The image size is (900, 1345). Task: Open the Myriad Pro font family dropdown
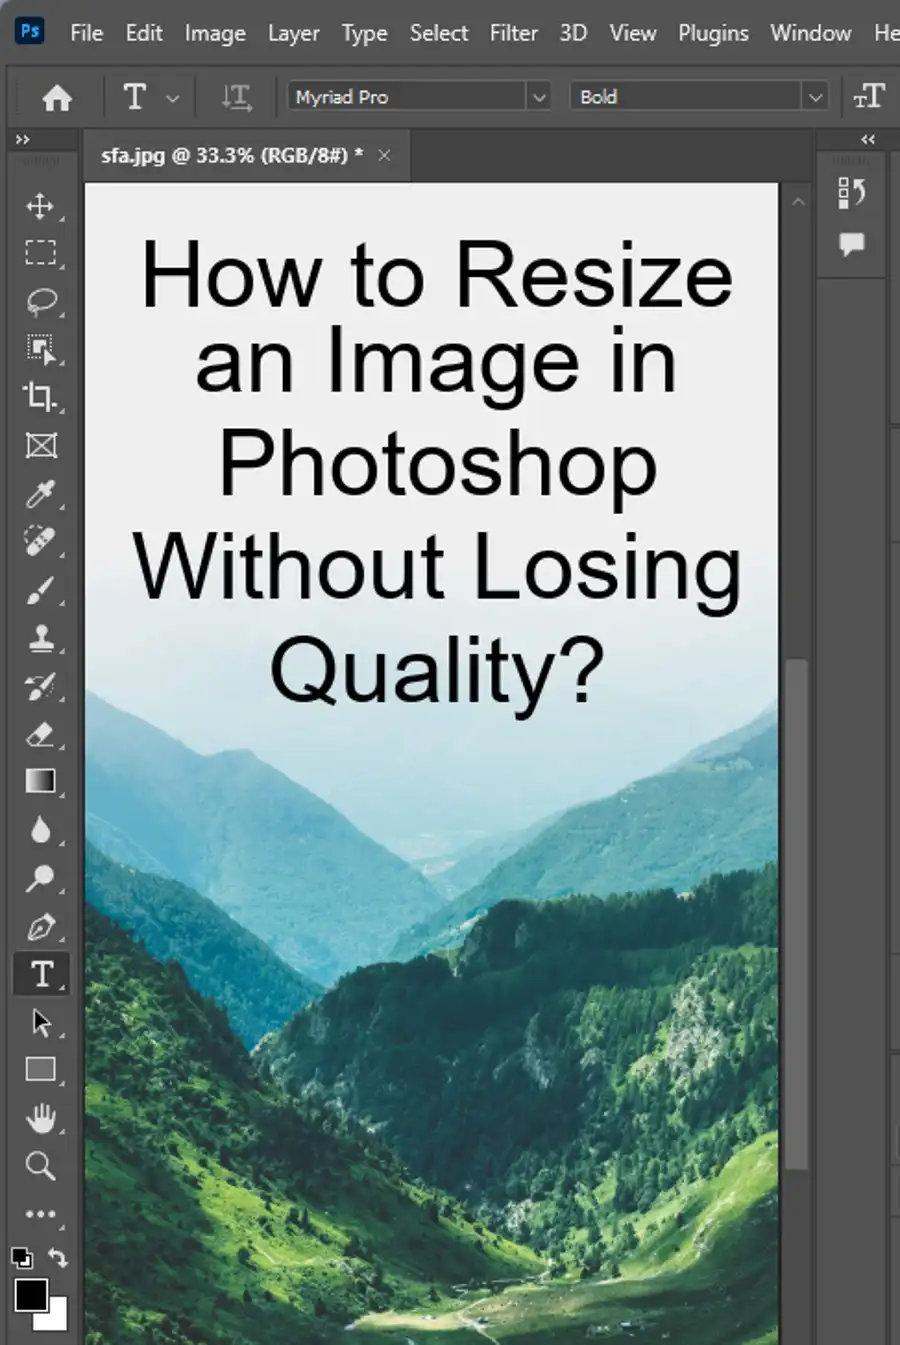(x=539, y=97)
